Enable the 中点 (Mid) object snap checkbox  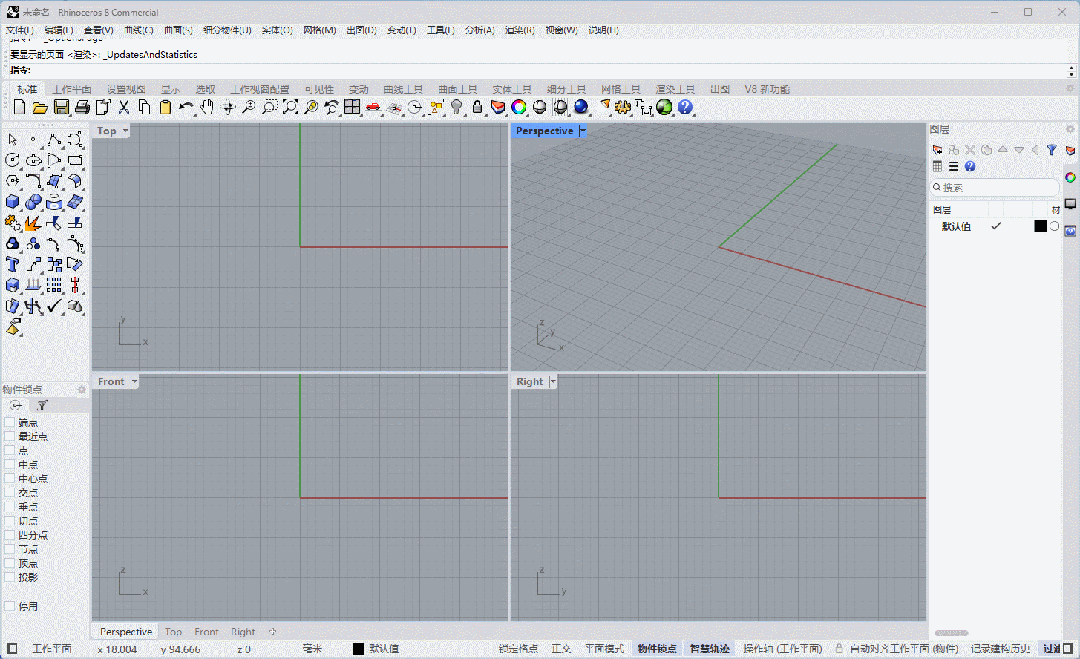[x=10, y=464]
